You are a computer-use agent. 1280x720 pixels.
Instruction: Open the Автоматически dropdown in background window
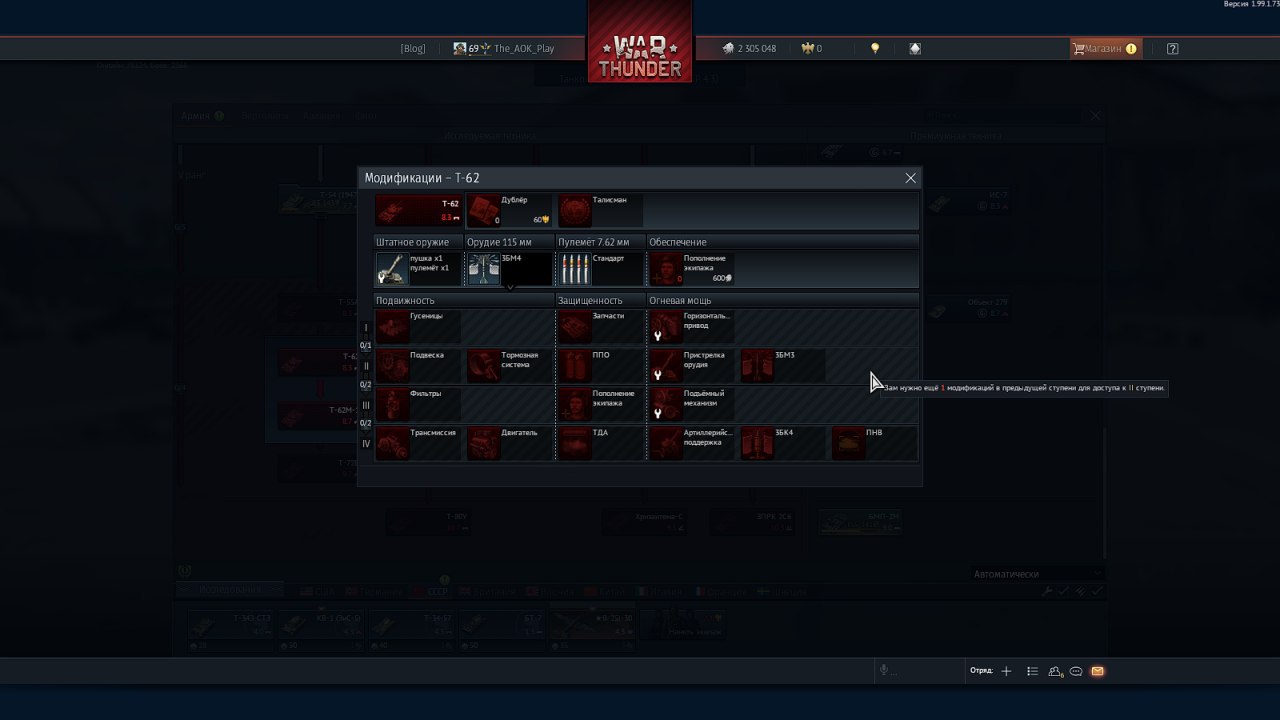(1037, 574)
